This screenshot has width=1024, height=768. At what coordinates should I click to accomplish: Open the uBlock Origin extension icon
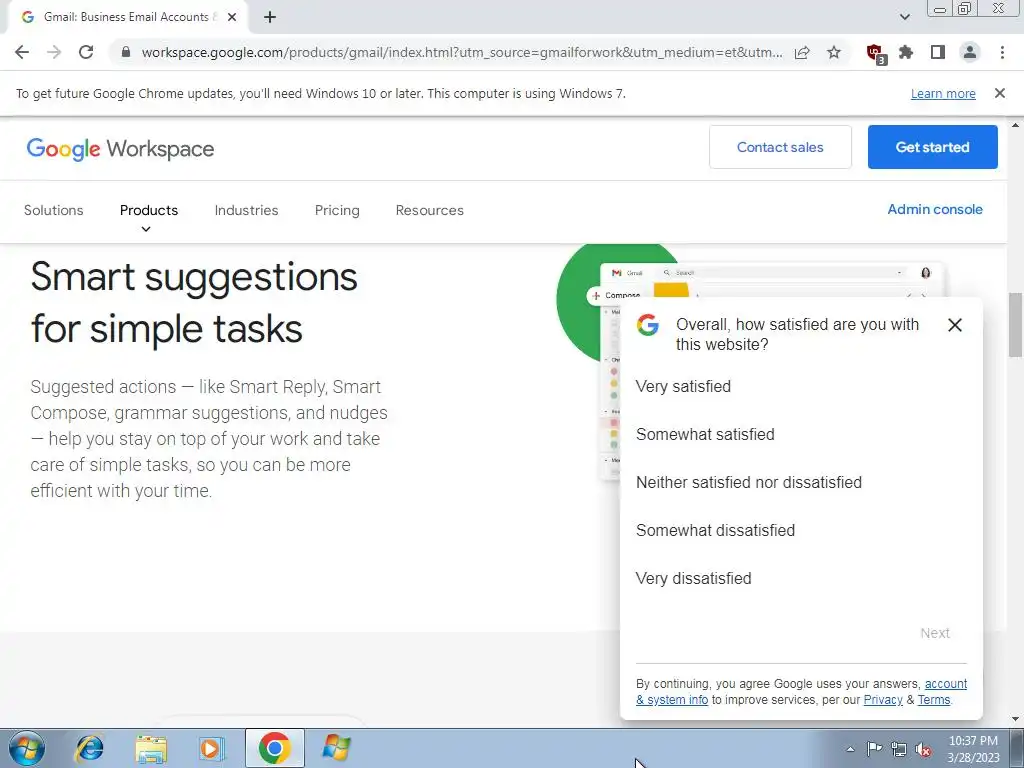(876, 54)
